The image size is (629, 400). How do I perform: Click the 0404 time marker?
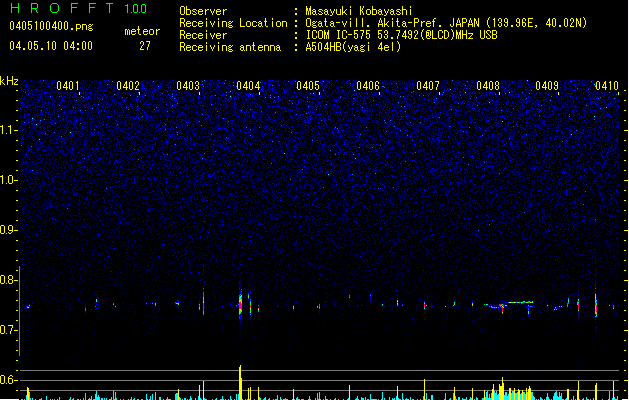tap(248, 86)
